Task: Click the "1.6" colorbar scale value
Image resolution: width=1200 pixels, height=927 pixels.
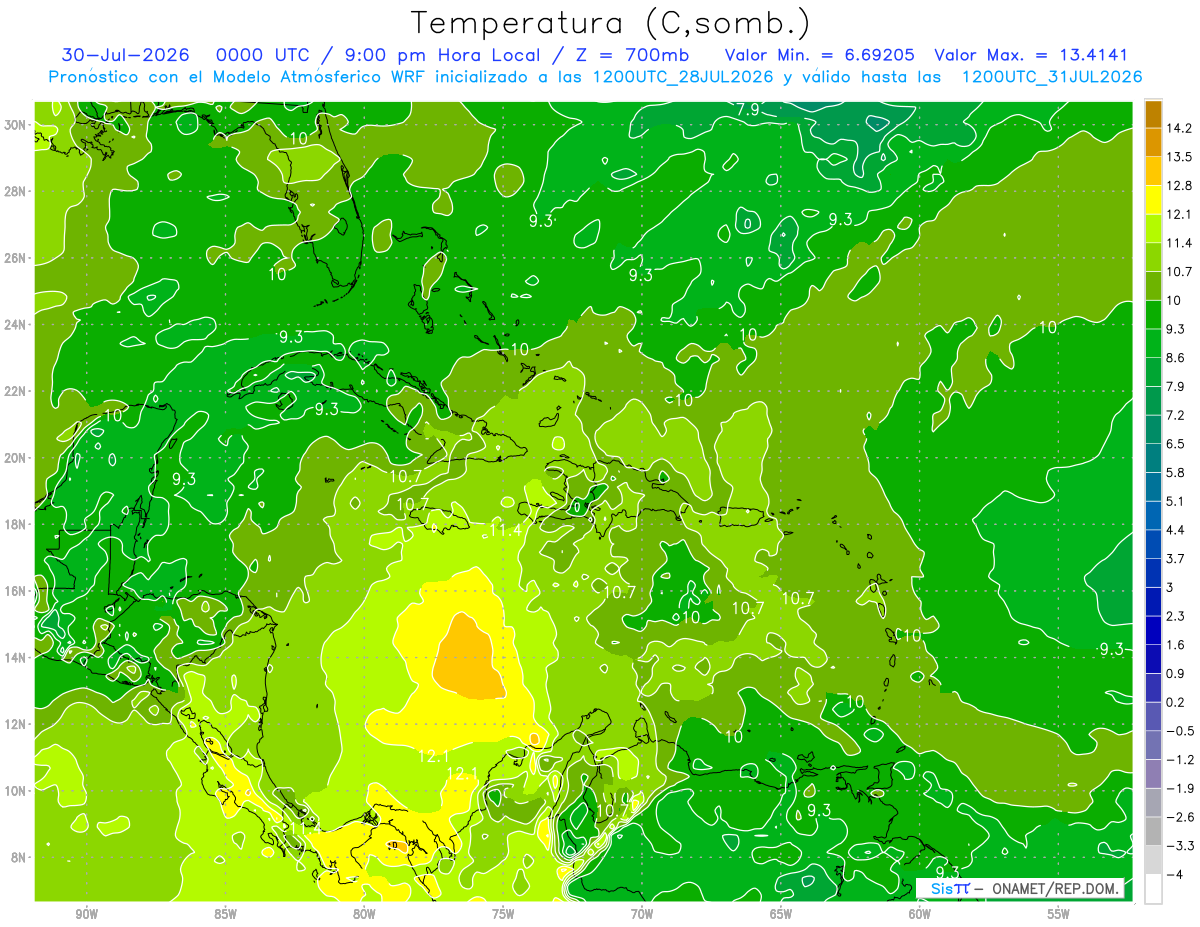Action: (x=1178, y=644)
